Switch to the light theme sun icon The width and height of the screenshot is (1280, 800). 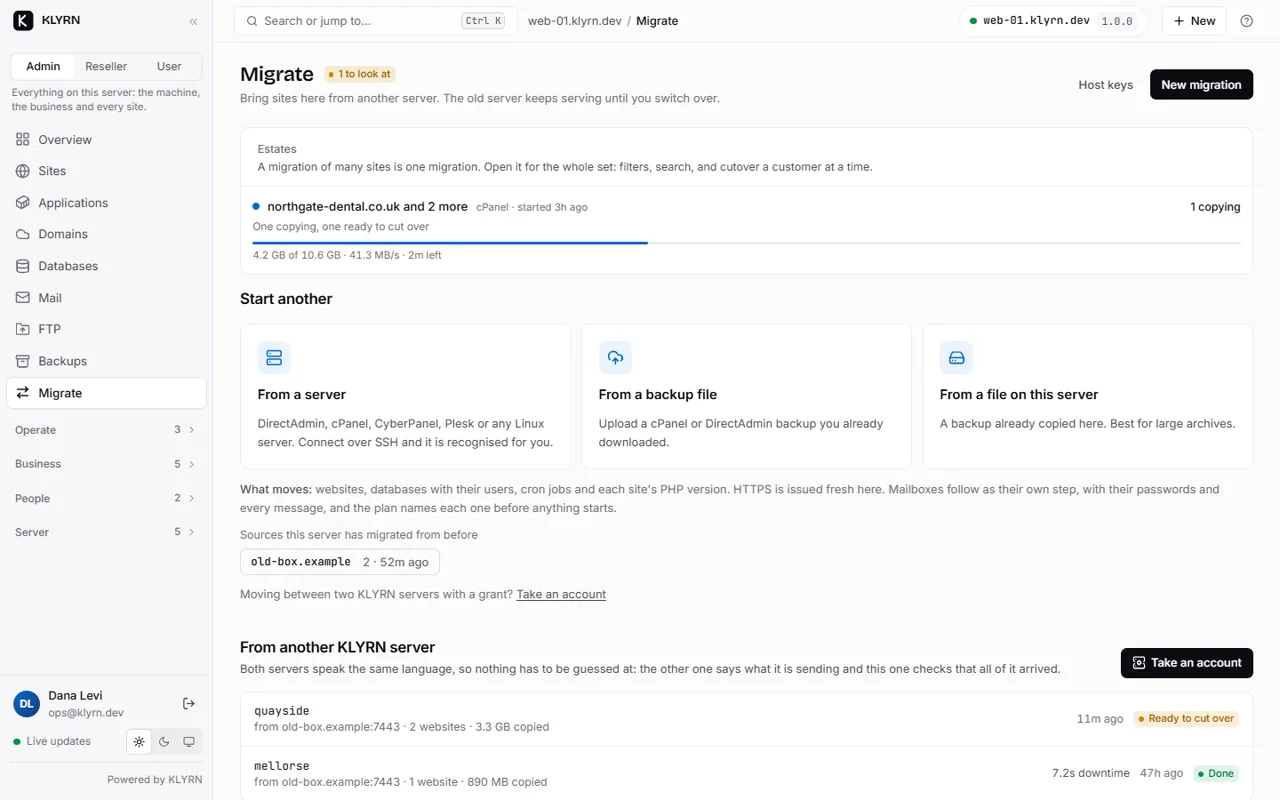pos(139,742)
